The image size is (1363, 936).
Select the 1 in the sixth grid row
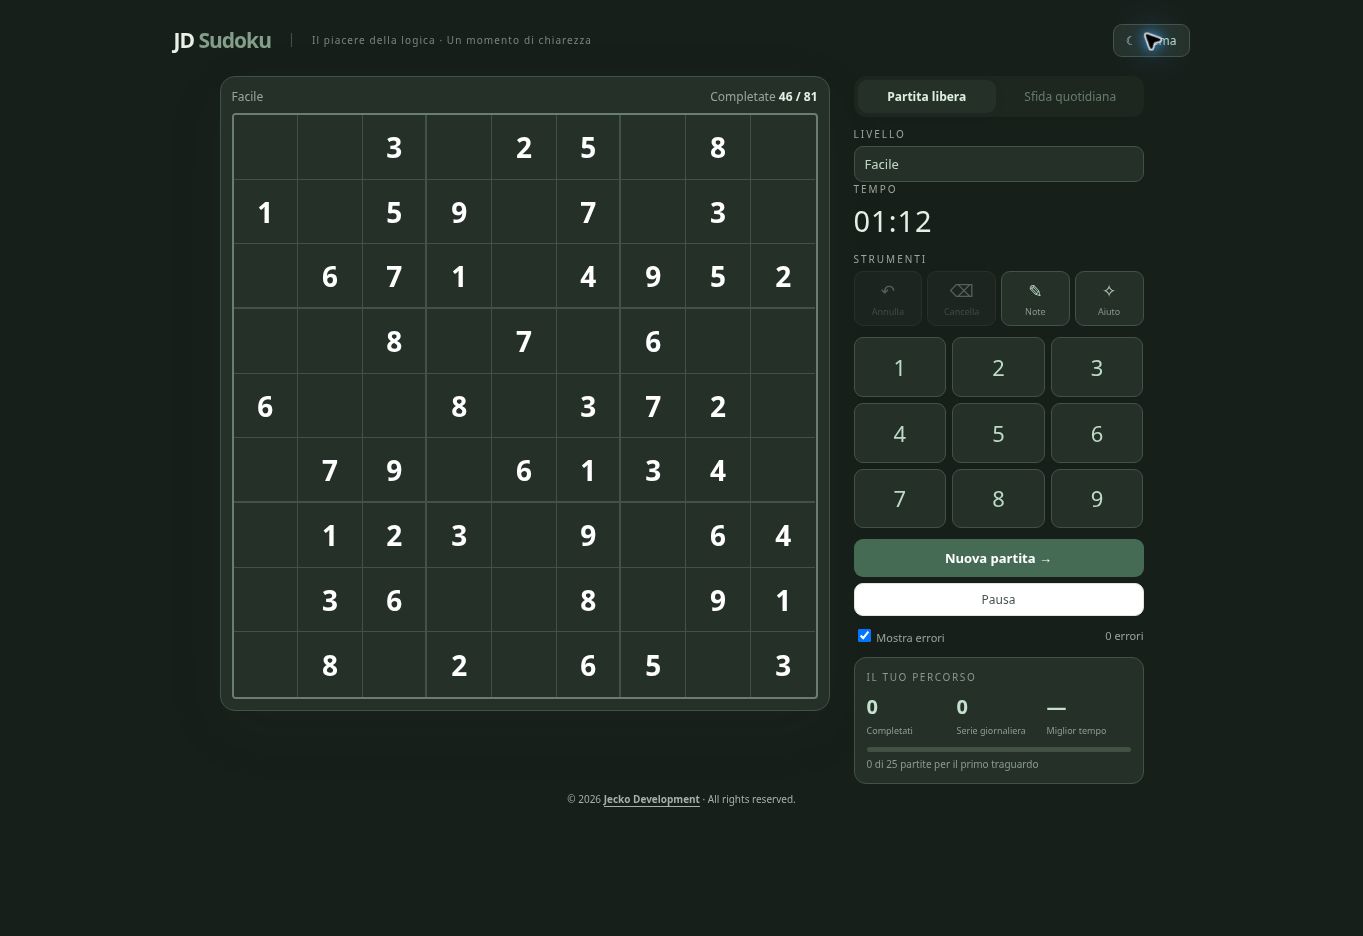point(588,471)
